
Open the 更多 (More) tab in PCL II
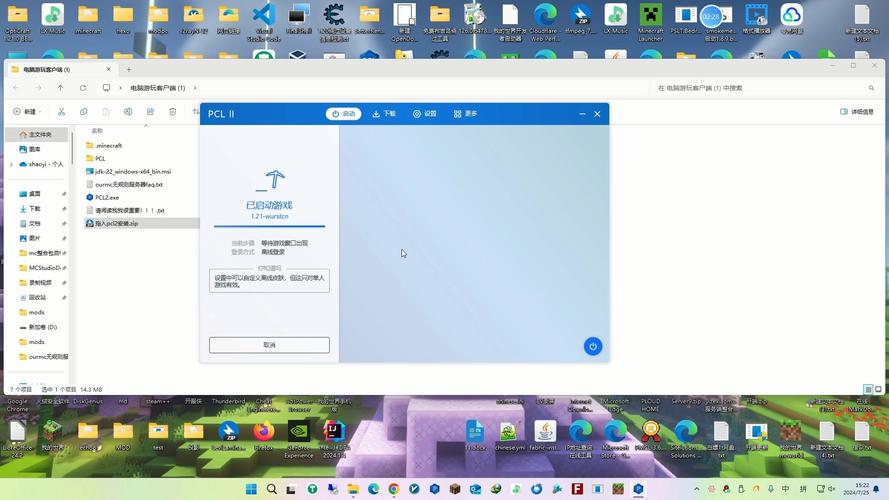coord(465,114)
